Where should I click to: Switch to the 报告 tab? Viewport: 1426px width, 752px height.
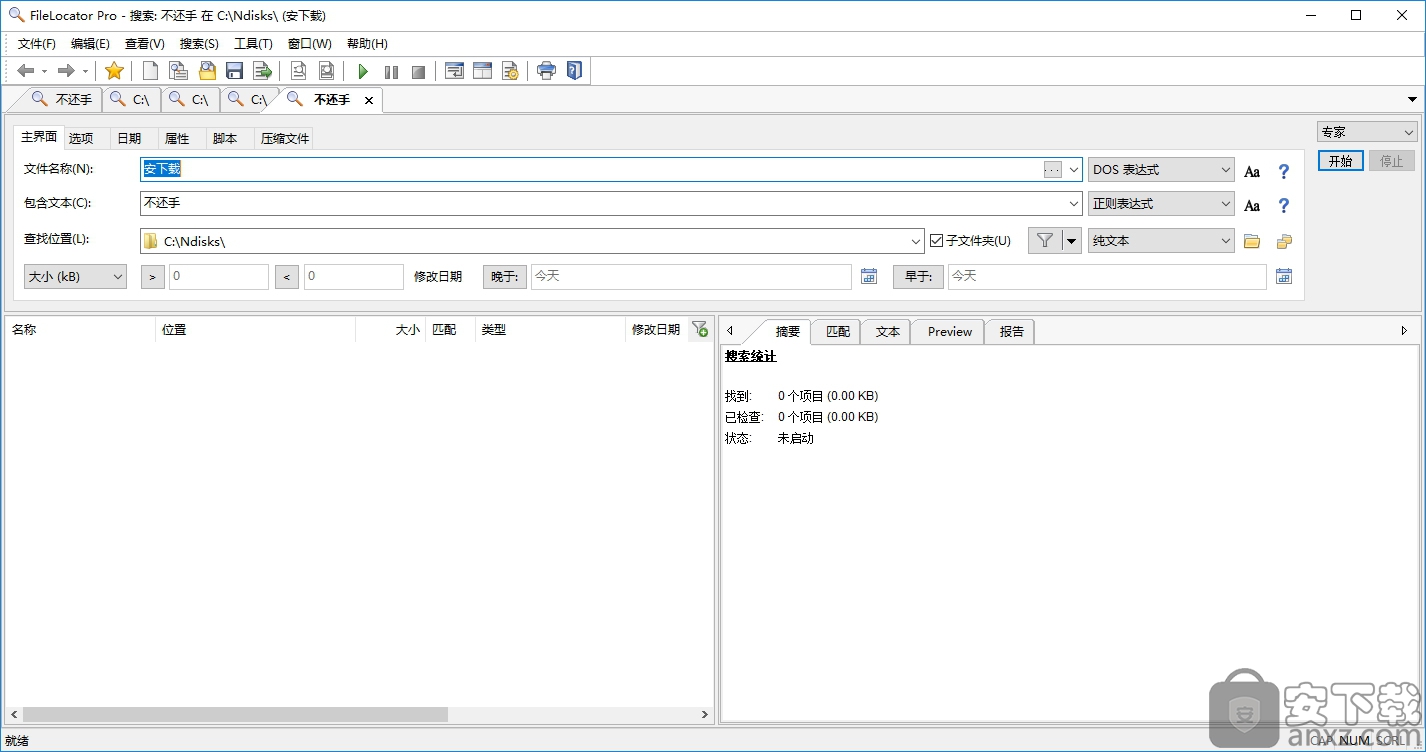tap(1012, 332)
